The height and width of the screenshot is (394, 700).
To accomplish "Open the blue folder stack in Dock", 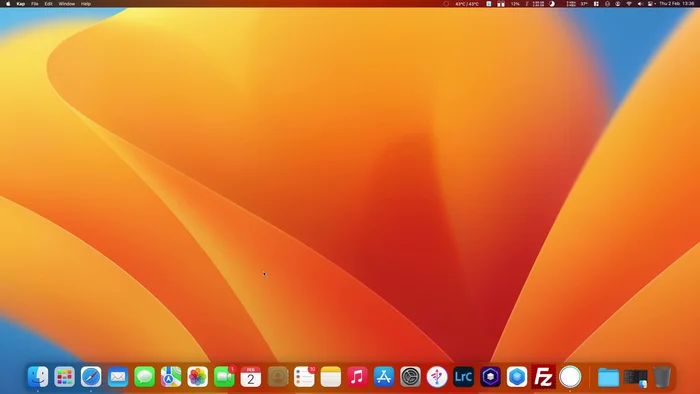I will click(x=608, y=377).
